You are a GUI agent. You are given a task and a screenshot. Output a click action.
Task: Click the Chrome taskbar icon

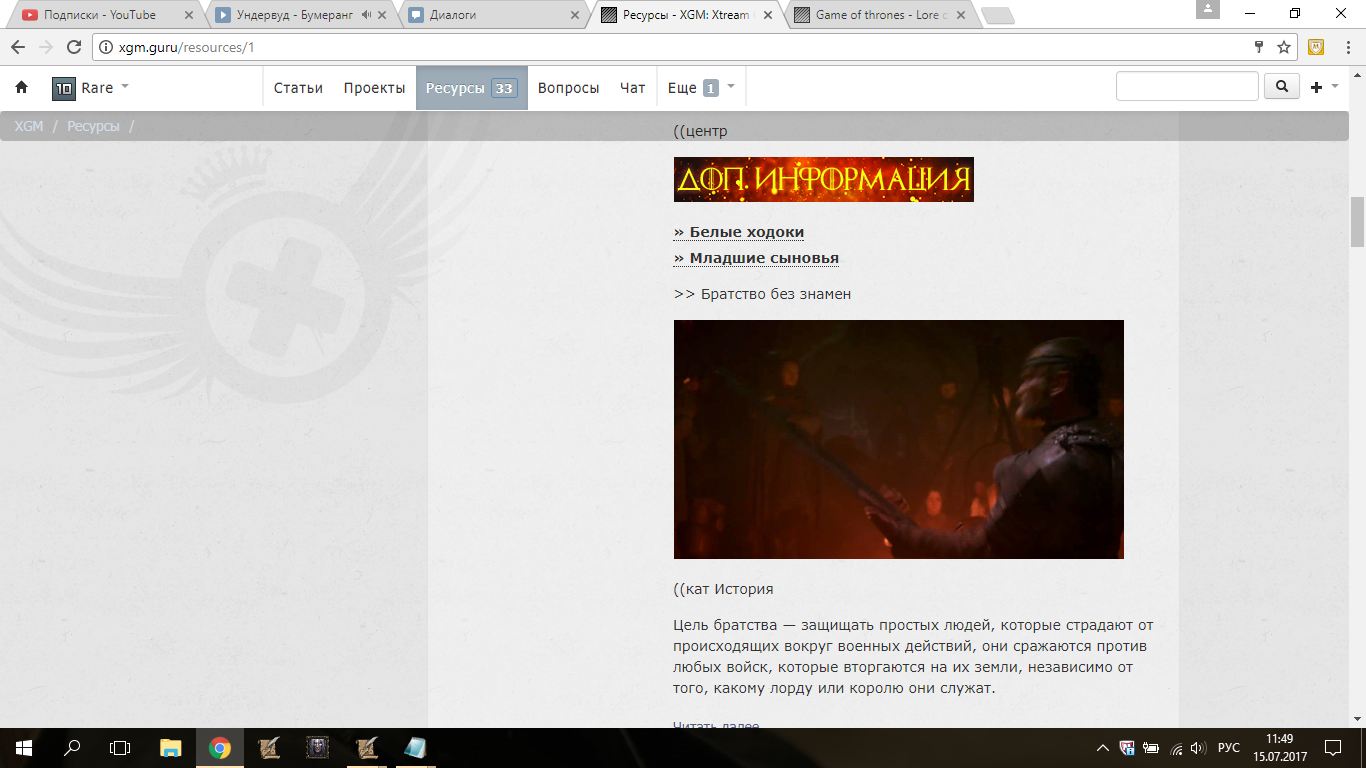click(x=220, y=748)
